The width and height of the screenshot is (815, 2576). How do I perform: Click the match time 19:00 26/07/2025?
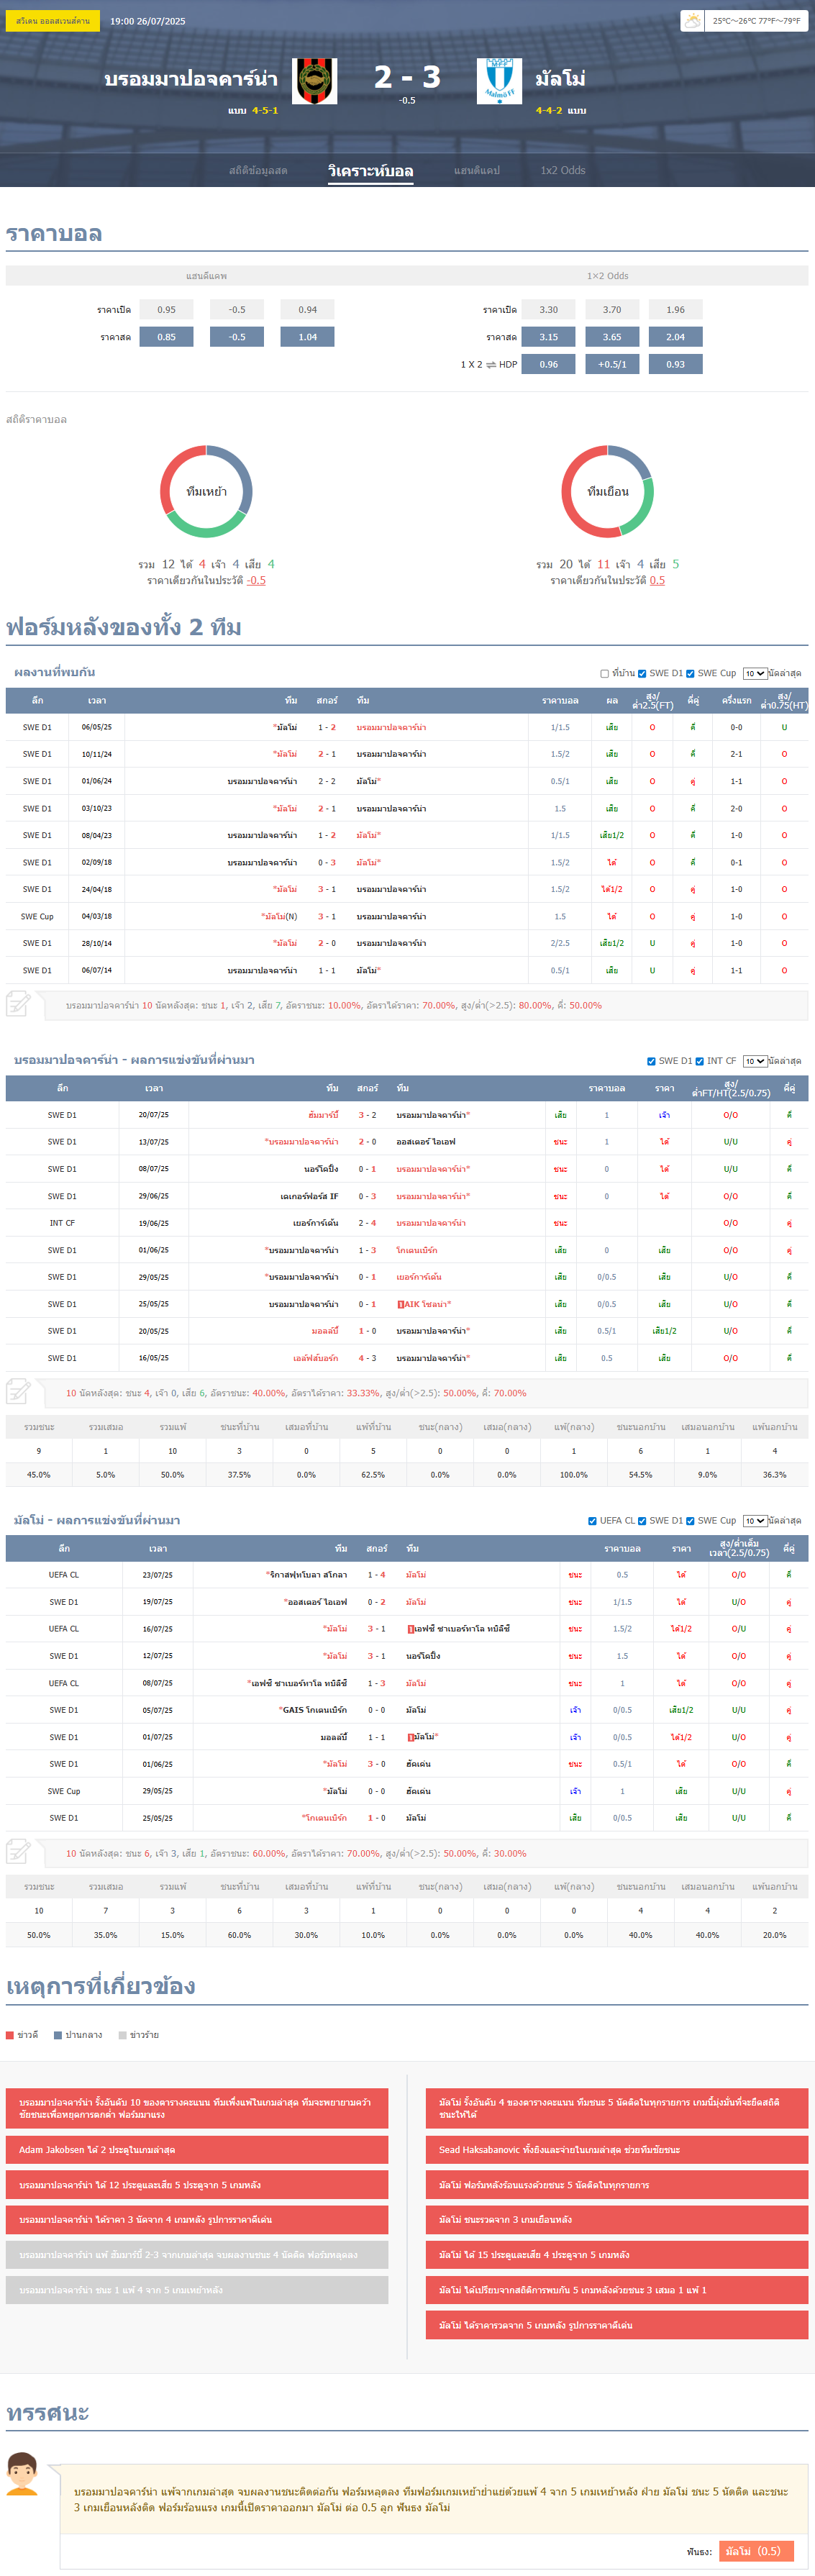coord(147,21)
